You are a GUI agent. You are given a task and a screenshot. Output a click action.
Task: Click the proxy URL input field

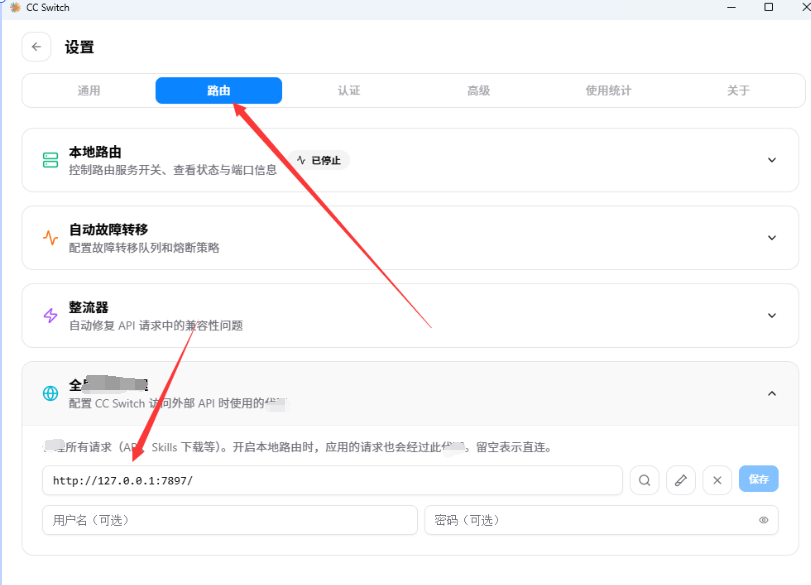point(332,481)
